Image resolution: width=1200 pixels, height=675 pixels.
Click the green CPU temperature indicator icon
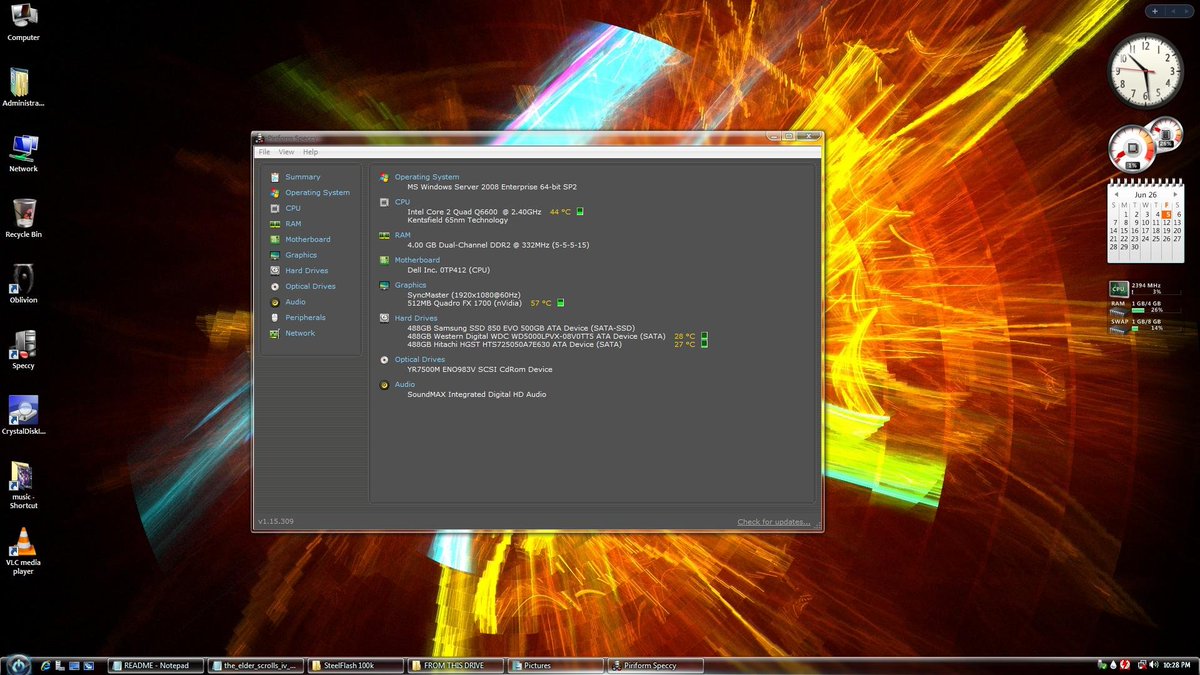point(580,211)
